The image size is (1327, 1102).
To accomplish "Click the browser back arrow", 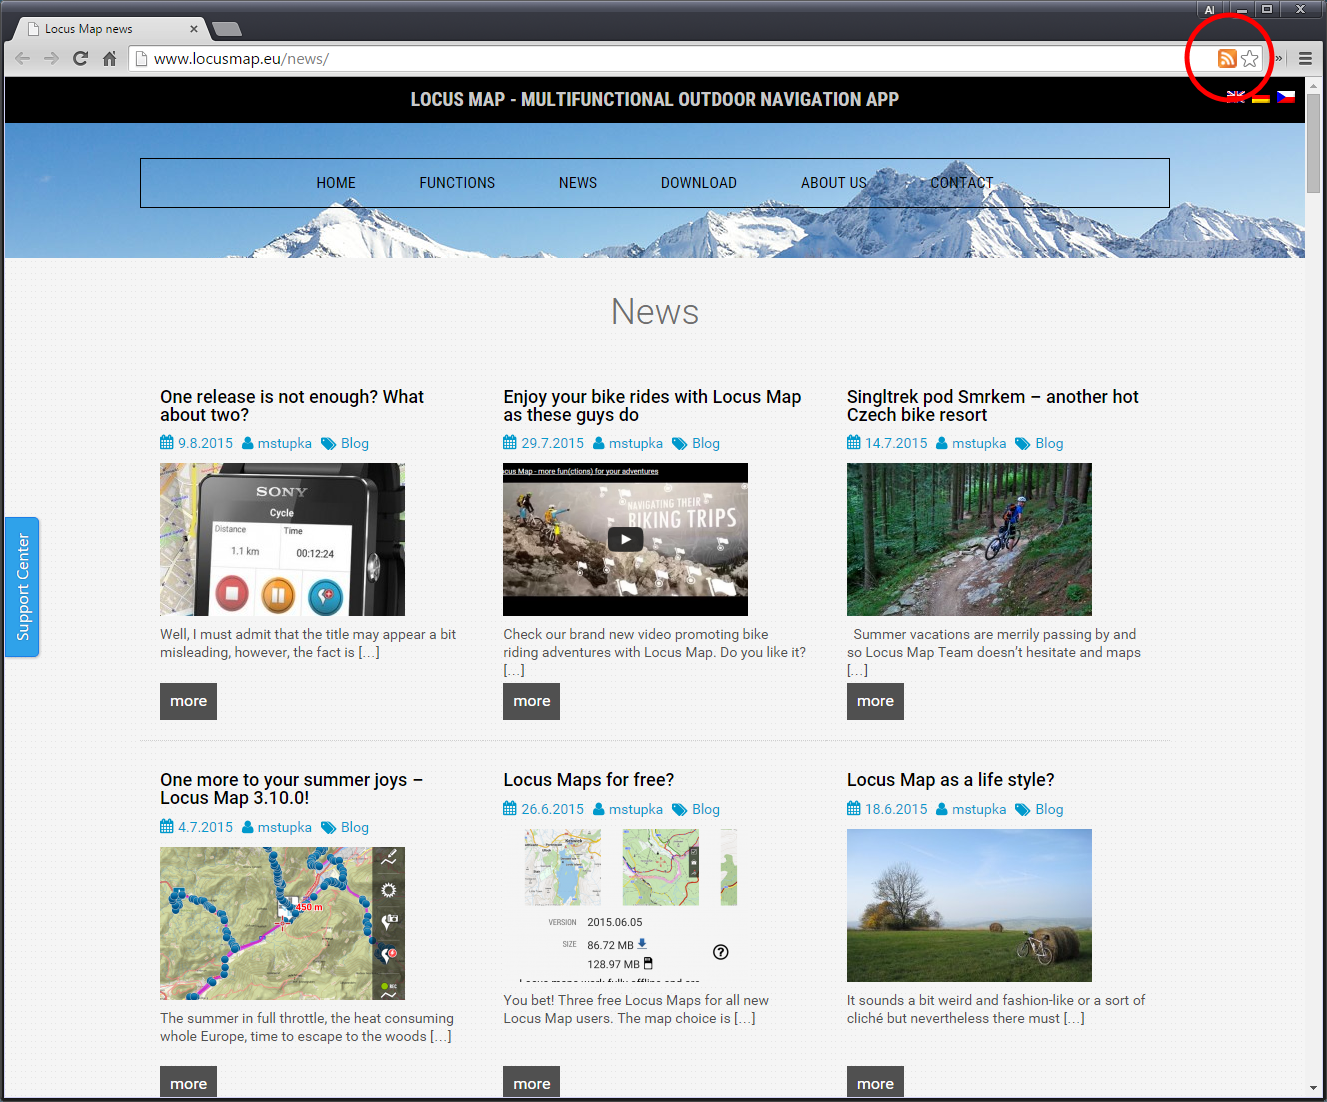I will tap(22, 59).
